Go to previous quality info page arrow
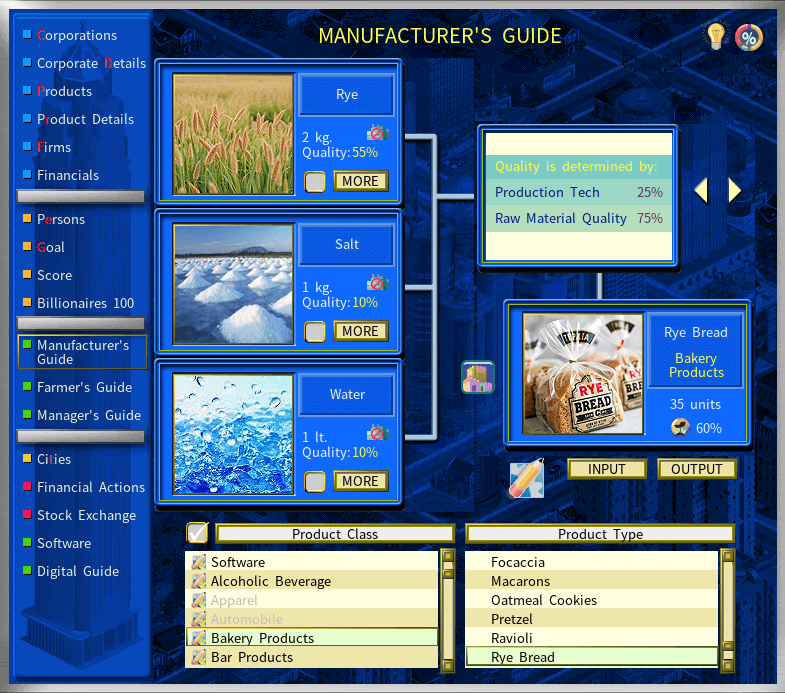 point(701,190)
